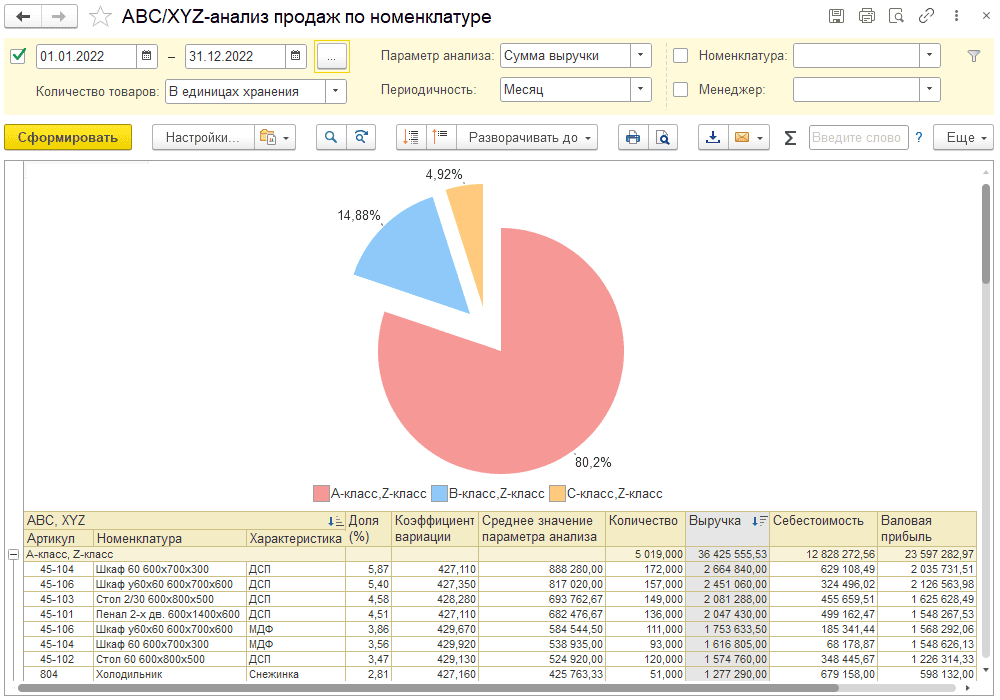Open the filter funnel icon
Screen dimensions: 1000x700
[973, 56]
